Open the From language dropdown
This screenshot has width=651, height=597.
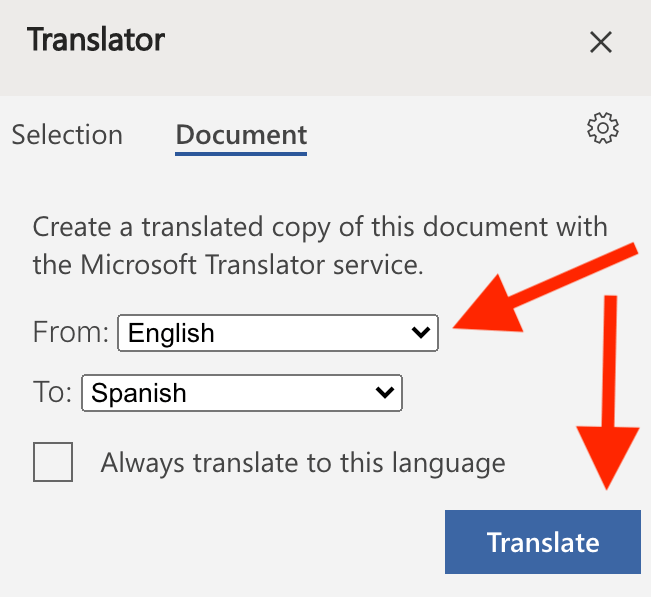(x=278, y=333)
